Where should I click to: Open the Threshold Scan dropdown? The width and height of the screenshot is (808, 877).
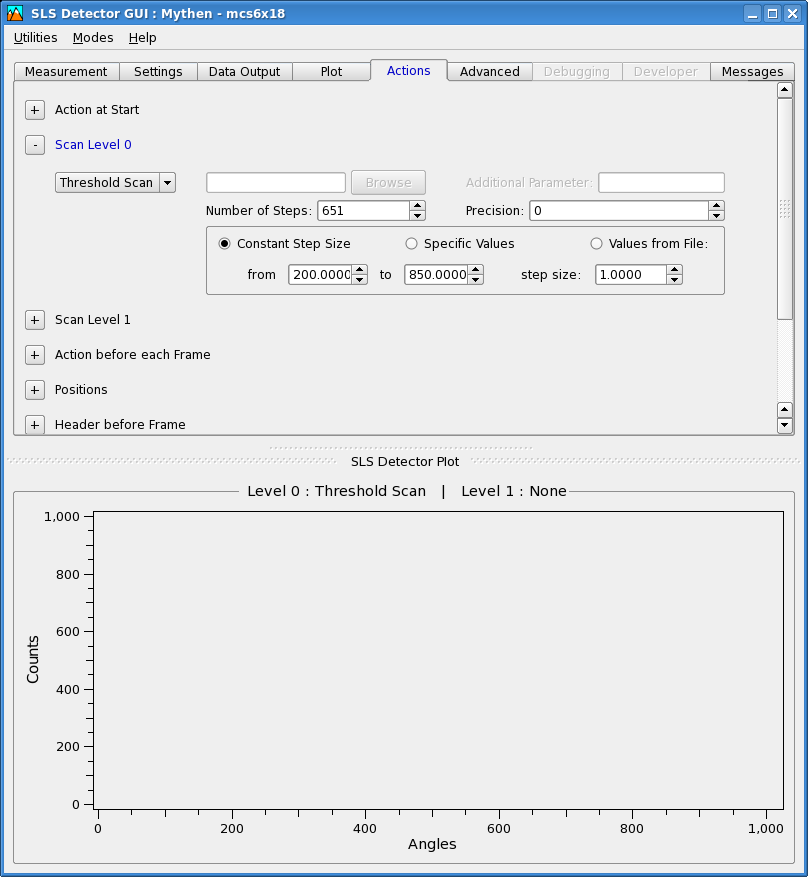[115, 182]
